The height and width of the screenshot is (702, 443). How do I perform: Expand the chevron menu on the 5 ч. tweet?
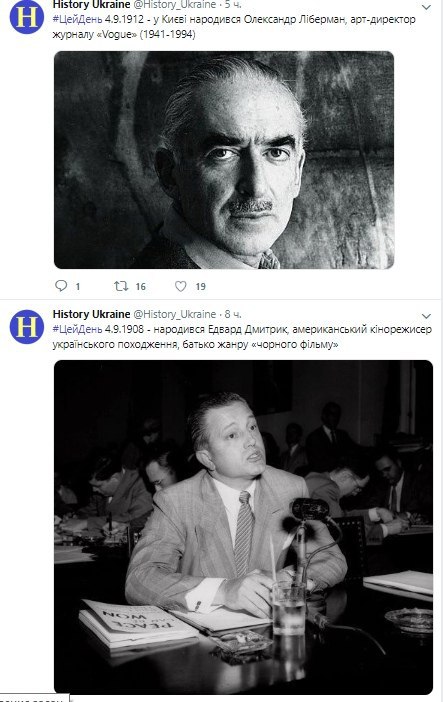[x=426, y=7]
